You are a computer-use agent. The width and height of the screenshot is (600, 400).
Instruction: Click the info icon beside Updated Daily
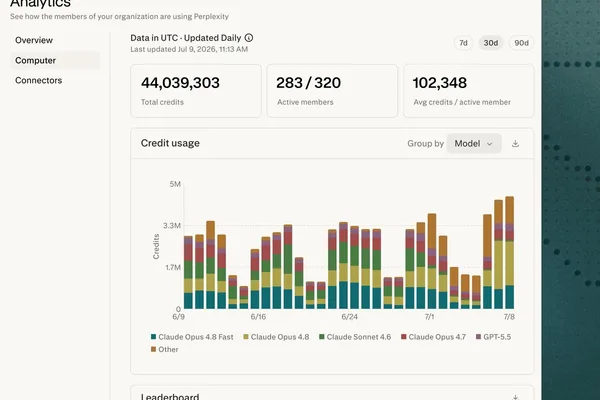coord(249,38)
